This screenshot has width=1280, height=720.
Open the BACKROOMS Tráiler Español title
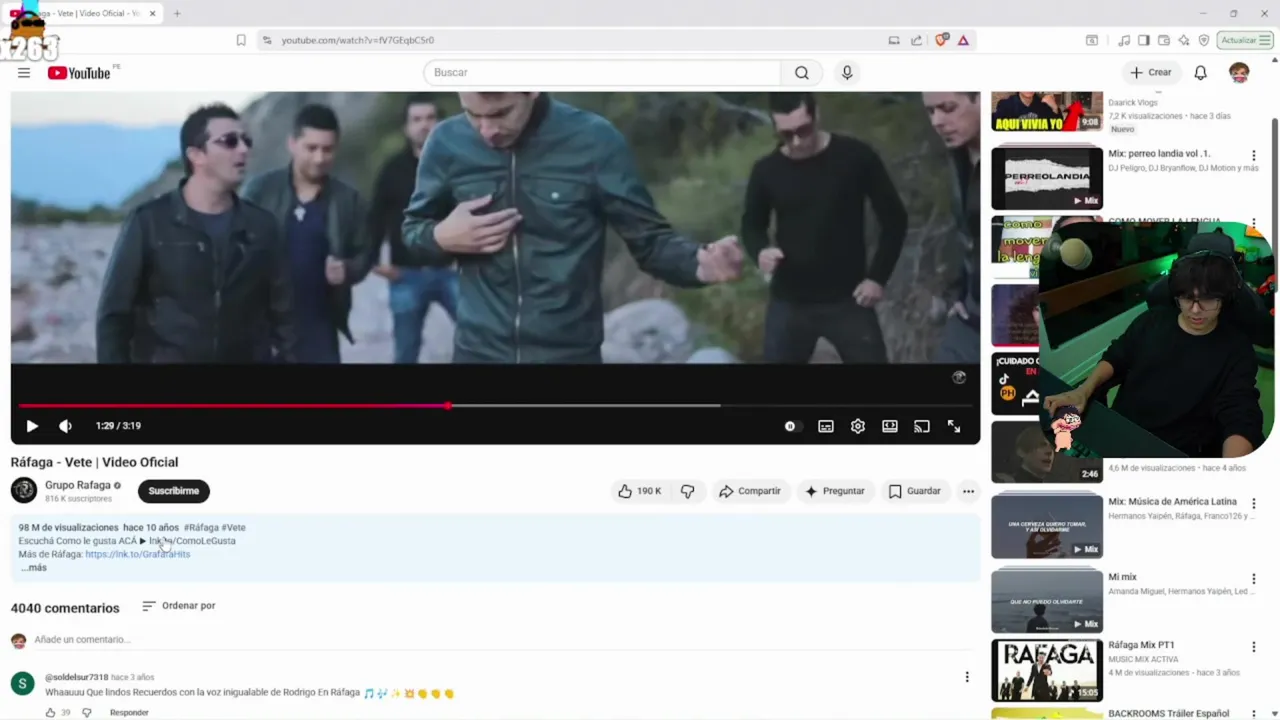1168,713
